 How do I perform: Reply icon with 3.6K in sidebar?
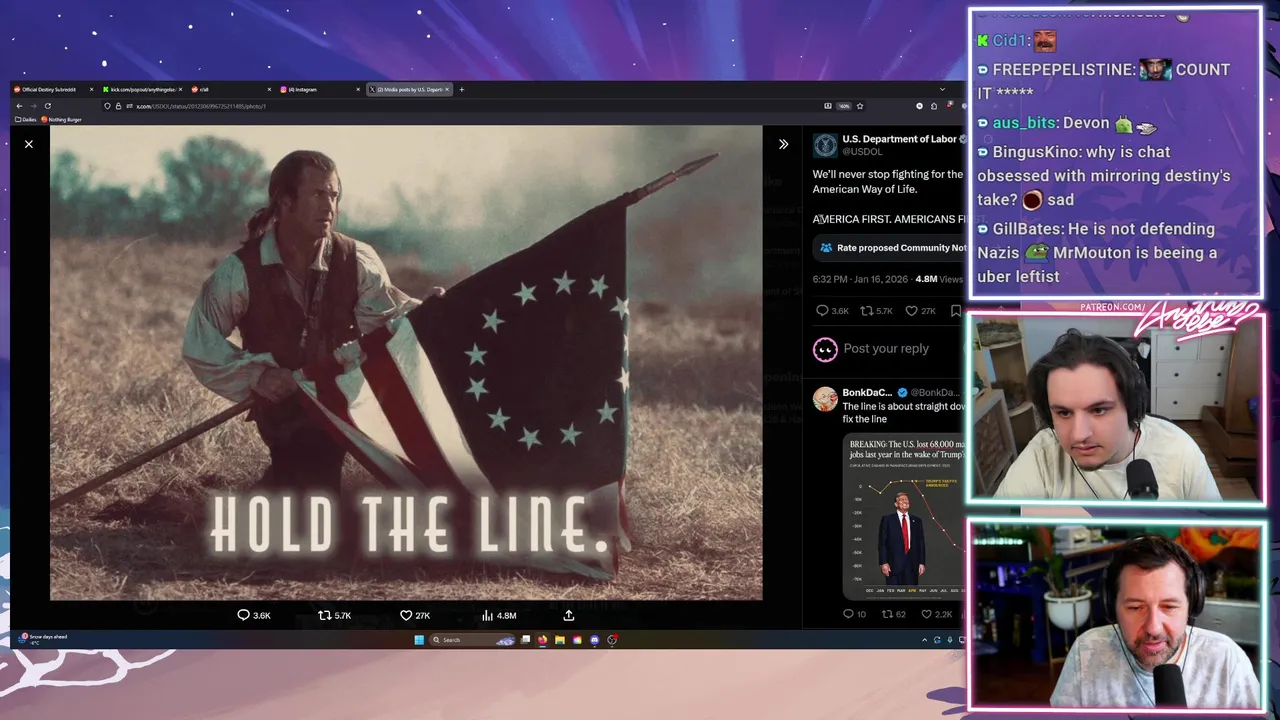[x=832, y=311]
